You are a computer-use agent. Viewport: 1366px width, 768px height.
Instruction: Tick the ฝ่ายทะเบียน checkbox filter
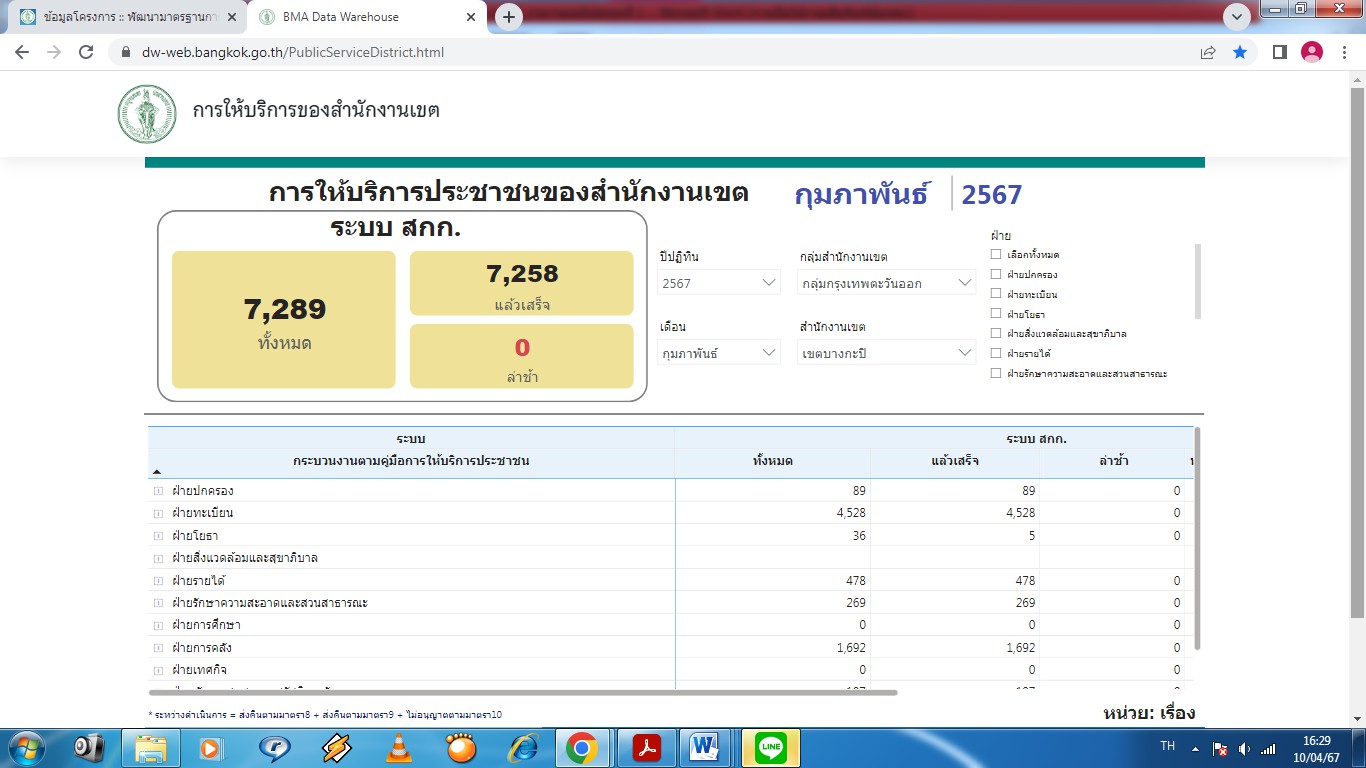[x=996, y=294]
